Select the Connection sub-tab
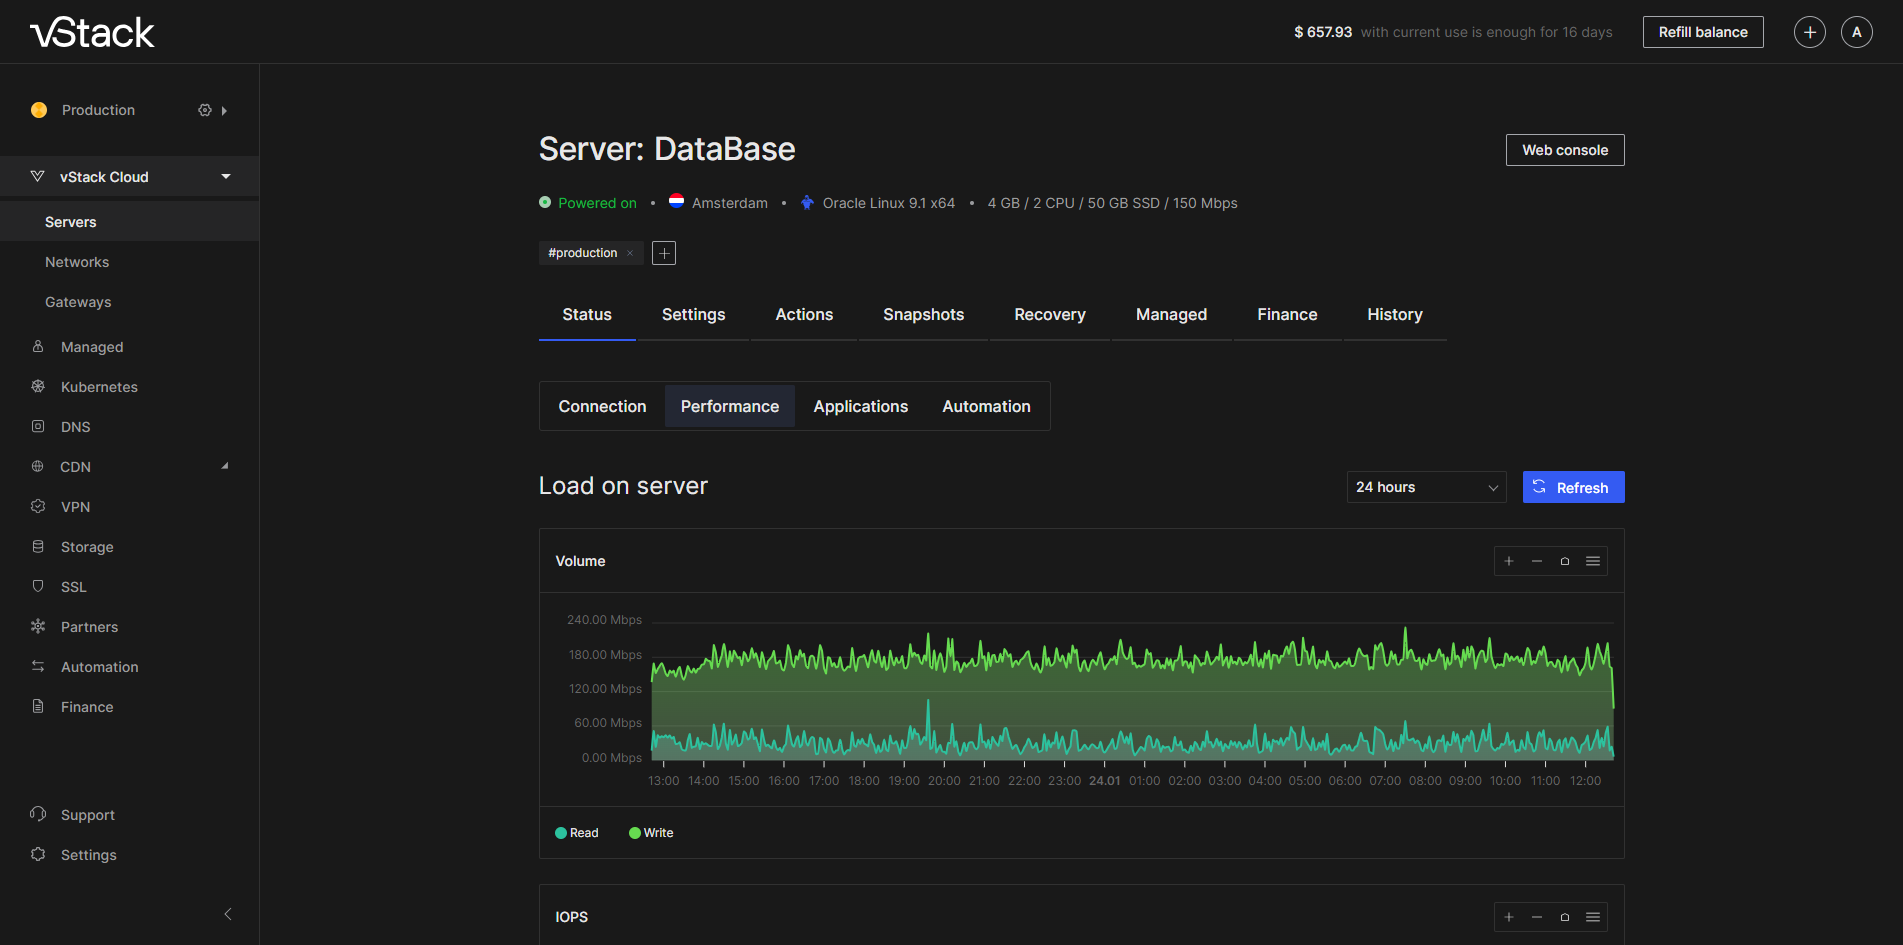1903x945 pixels. (x=602, y=406)
